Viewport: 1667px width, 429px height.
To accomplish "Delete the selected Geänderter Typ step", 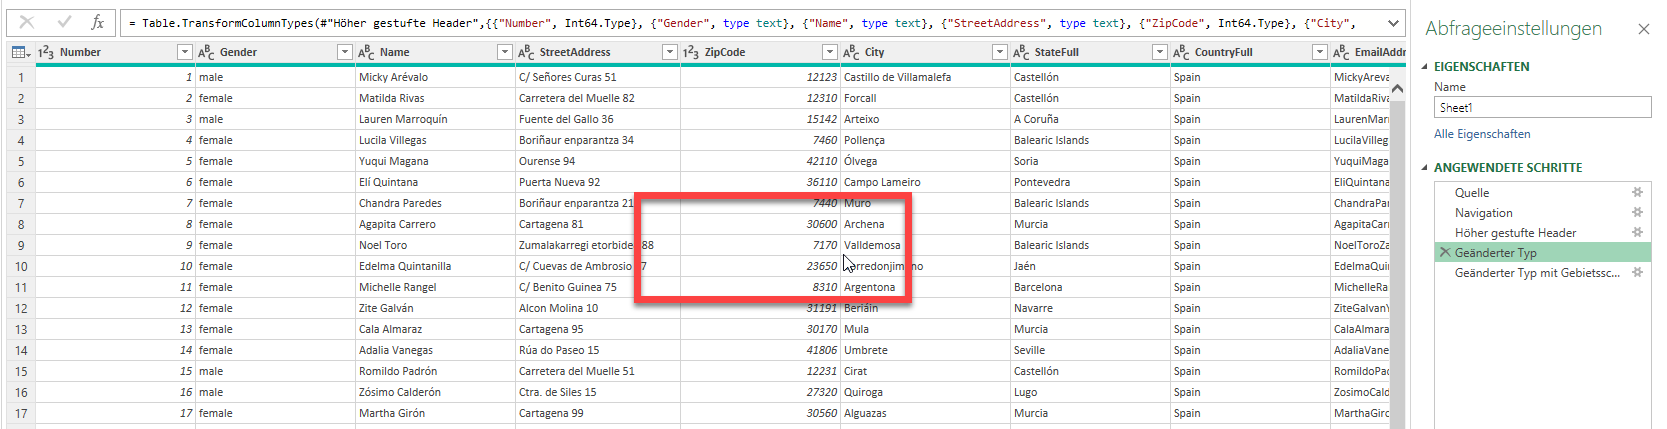I will [x=1444, y=253].
